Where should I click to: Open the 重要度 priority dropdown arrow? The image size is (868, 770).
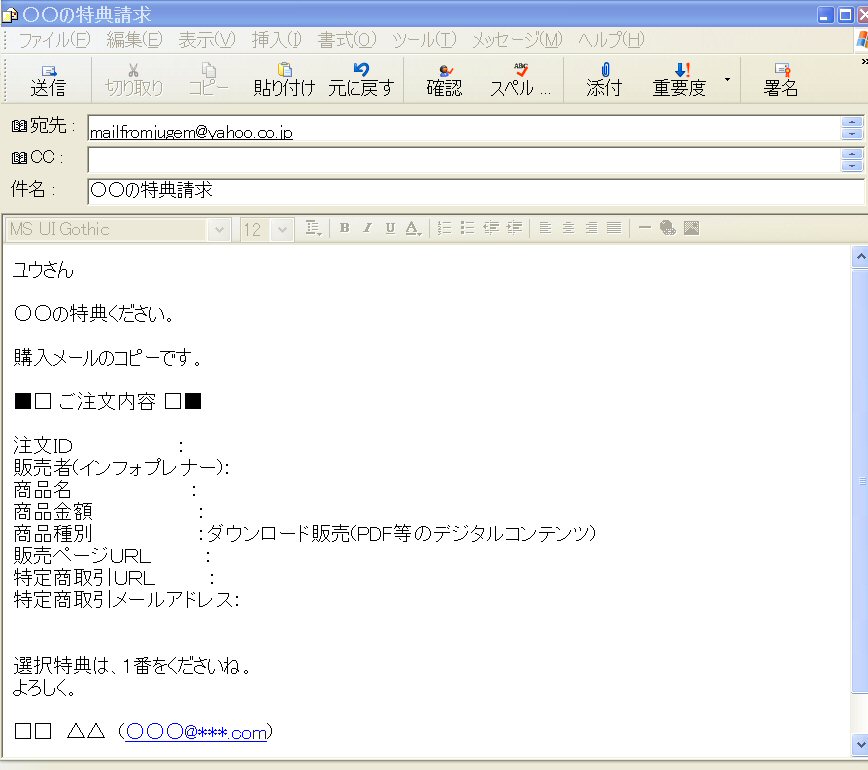click(727, 80)
